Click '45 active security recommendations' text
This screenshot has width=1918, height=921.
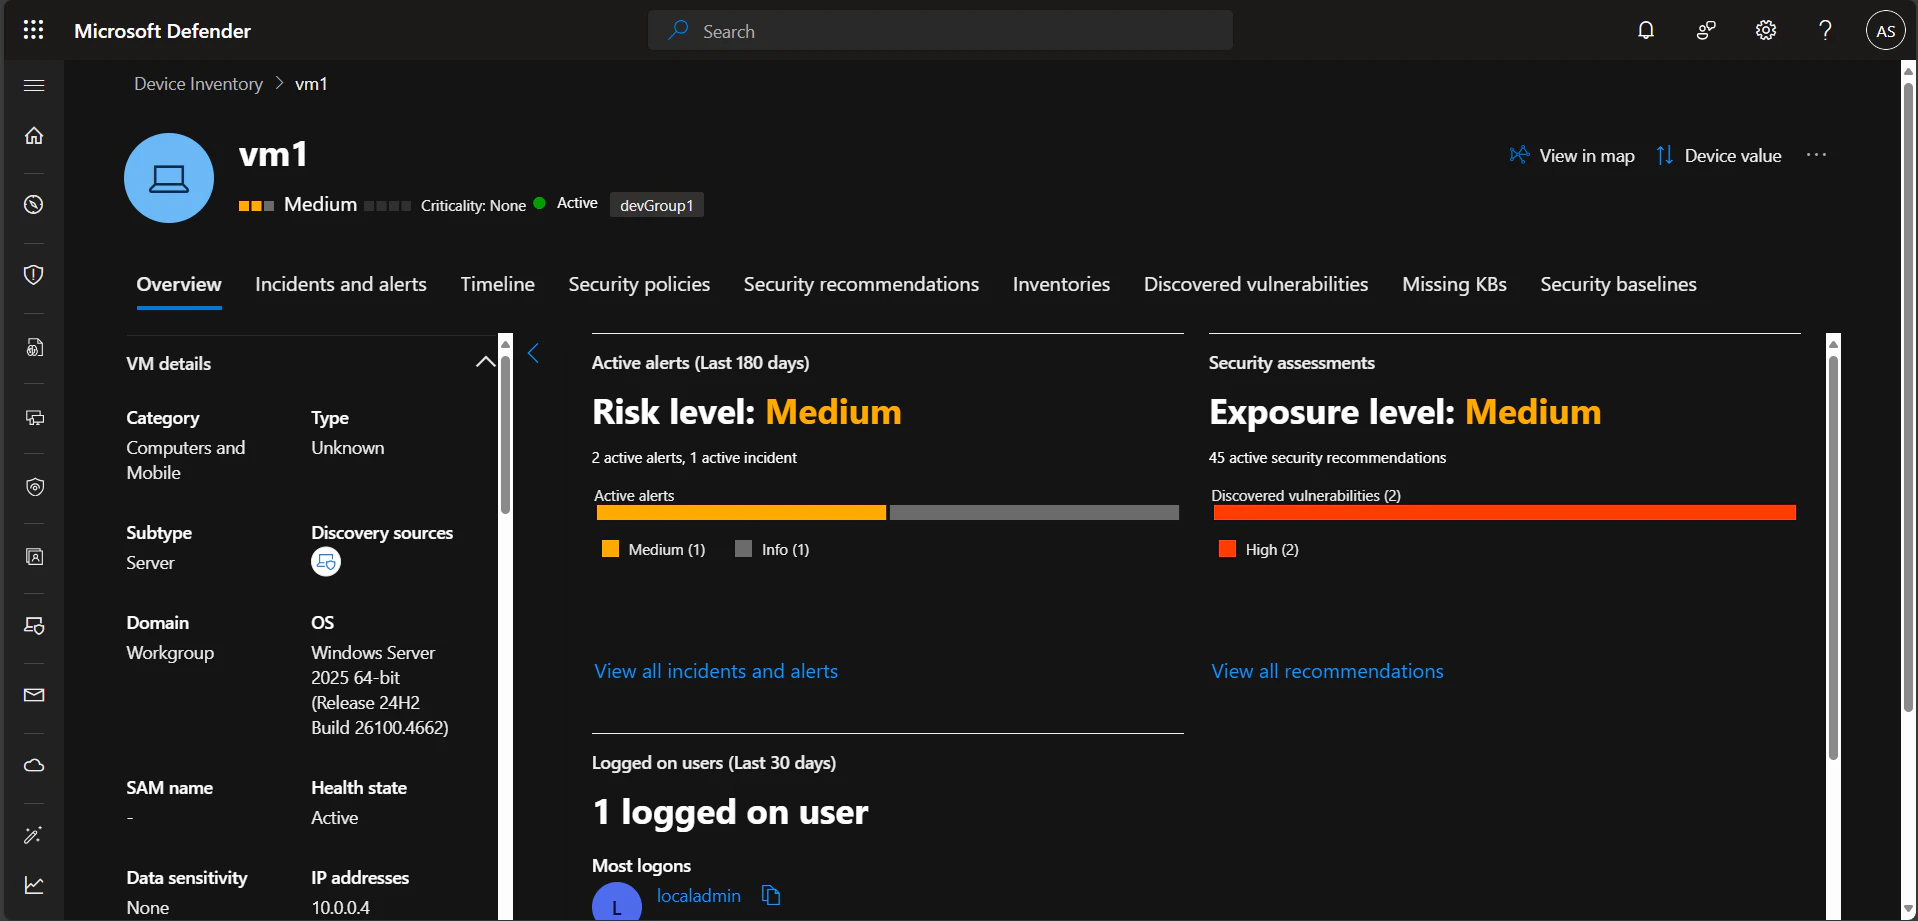(x=1327, y=457)
